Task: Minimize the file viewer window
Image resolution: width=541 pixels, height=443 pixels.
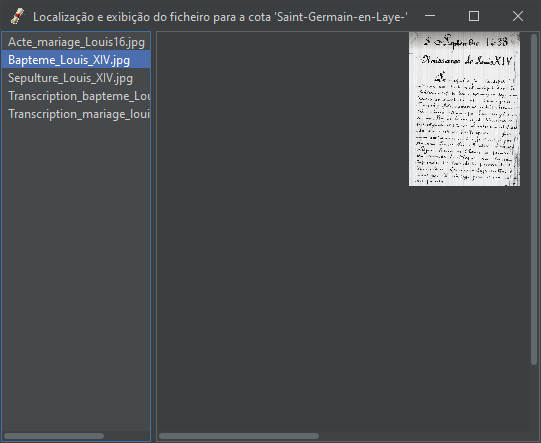Action: (430, 16)
